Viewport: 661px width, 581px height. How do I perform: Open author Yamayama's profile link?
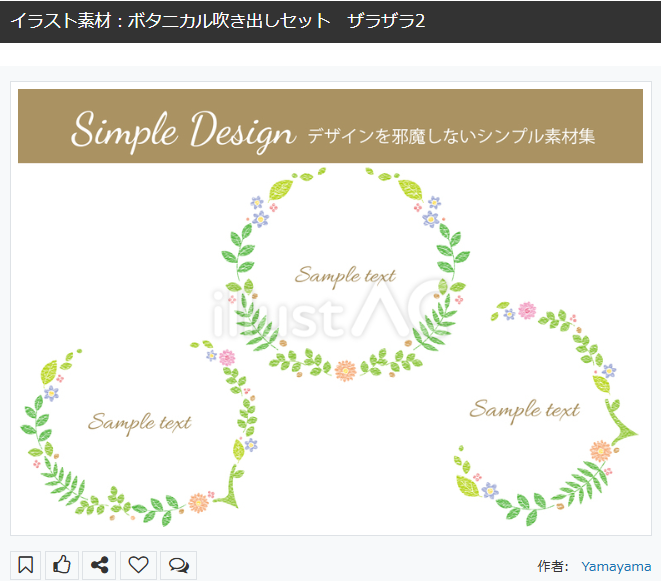616,566
